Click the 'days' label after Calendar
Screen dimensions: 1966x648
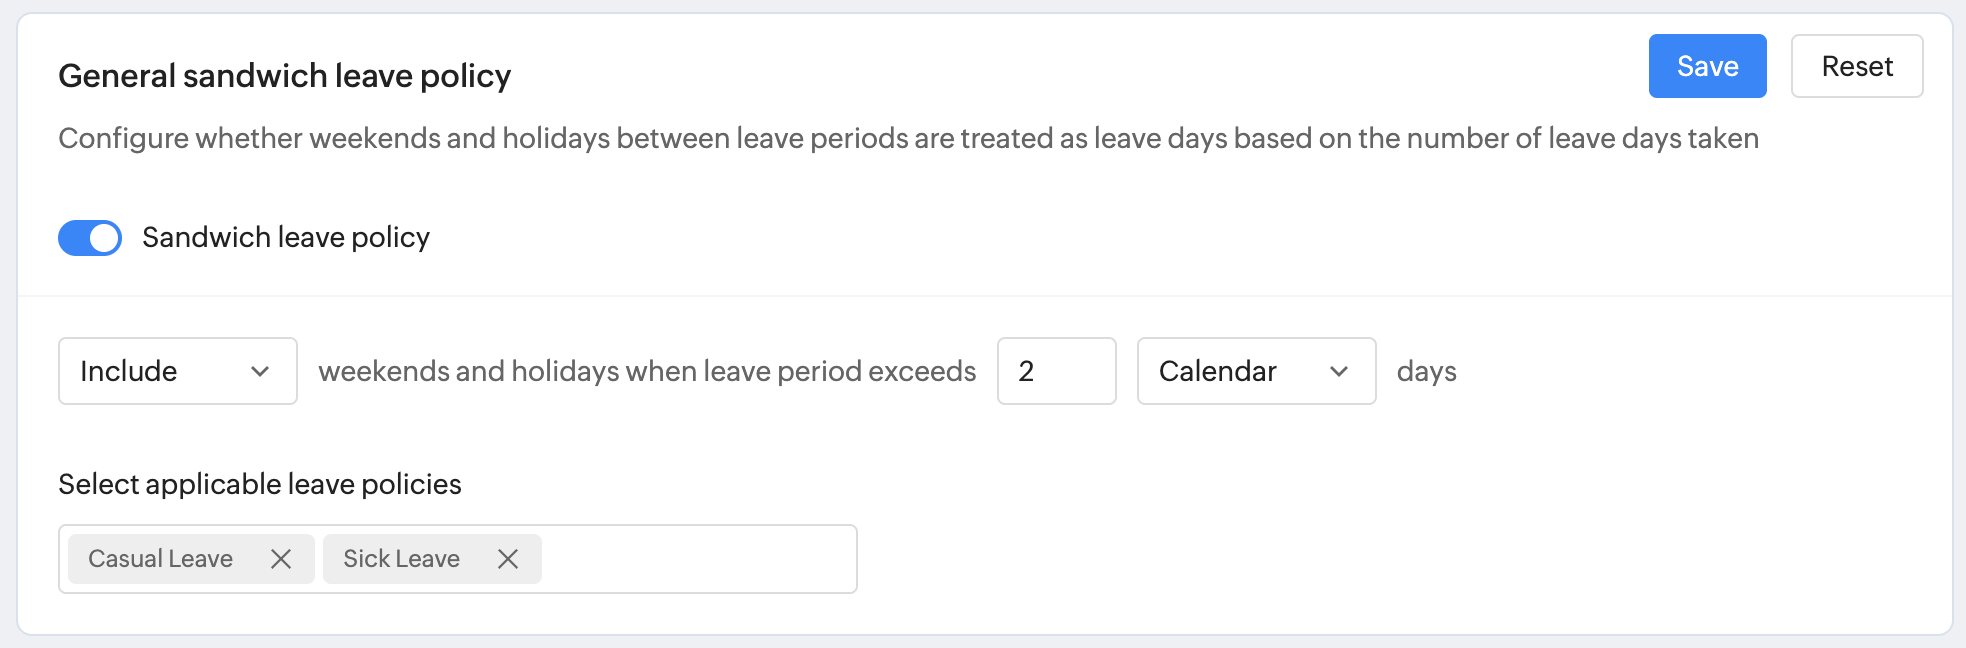tap(1426, 372)
